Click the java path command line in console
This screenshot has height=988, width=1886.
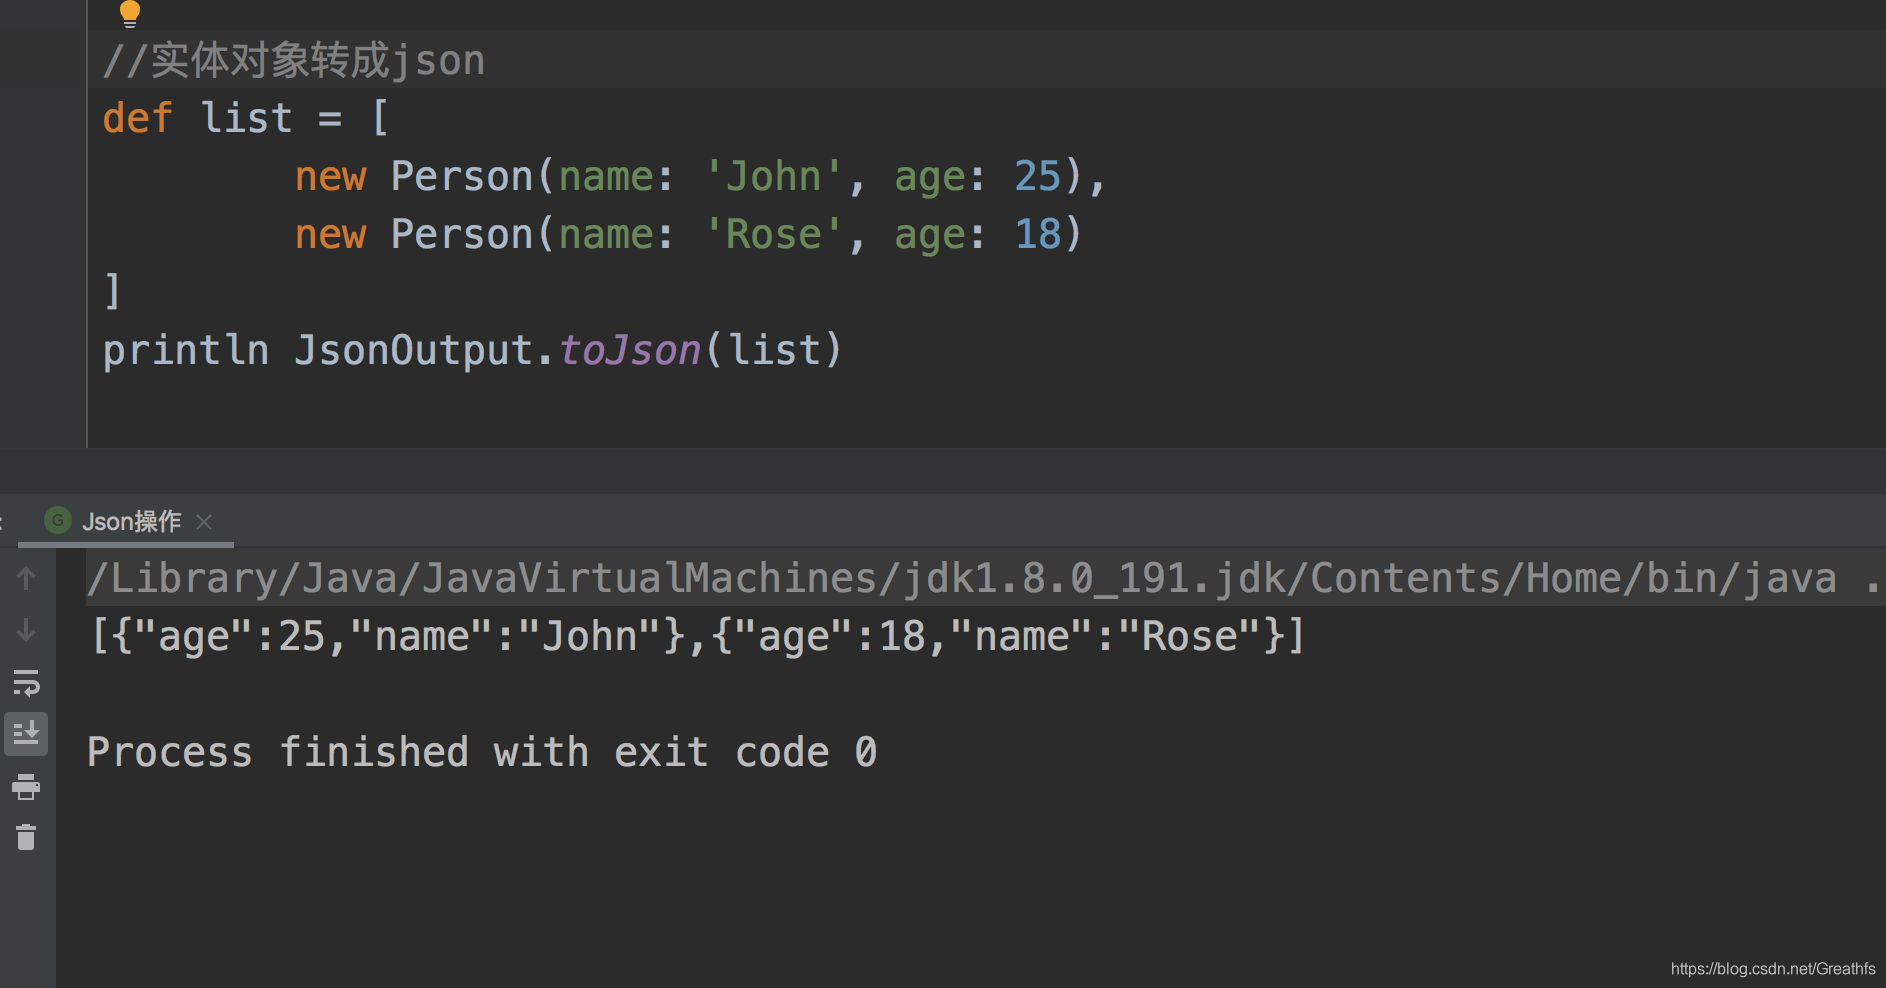[x=984, y=578]
